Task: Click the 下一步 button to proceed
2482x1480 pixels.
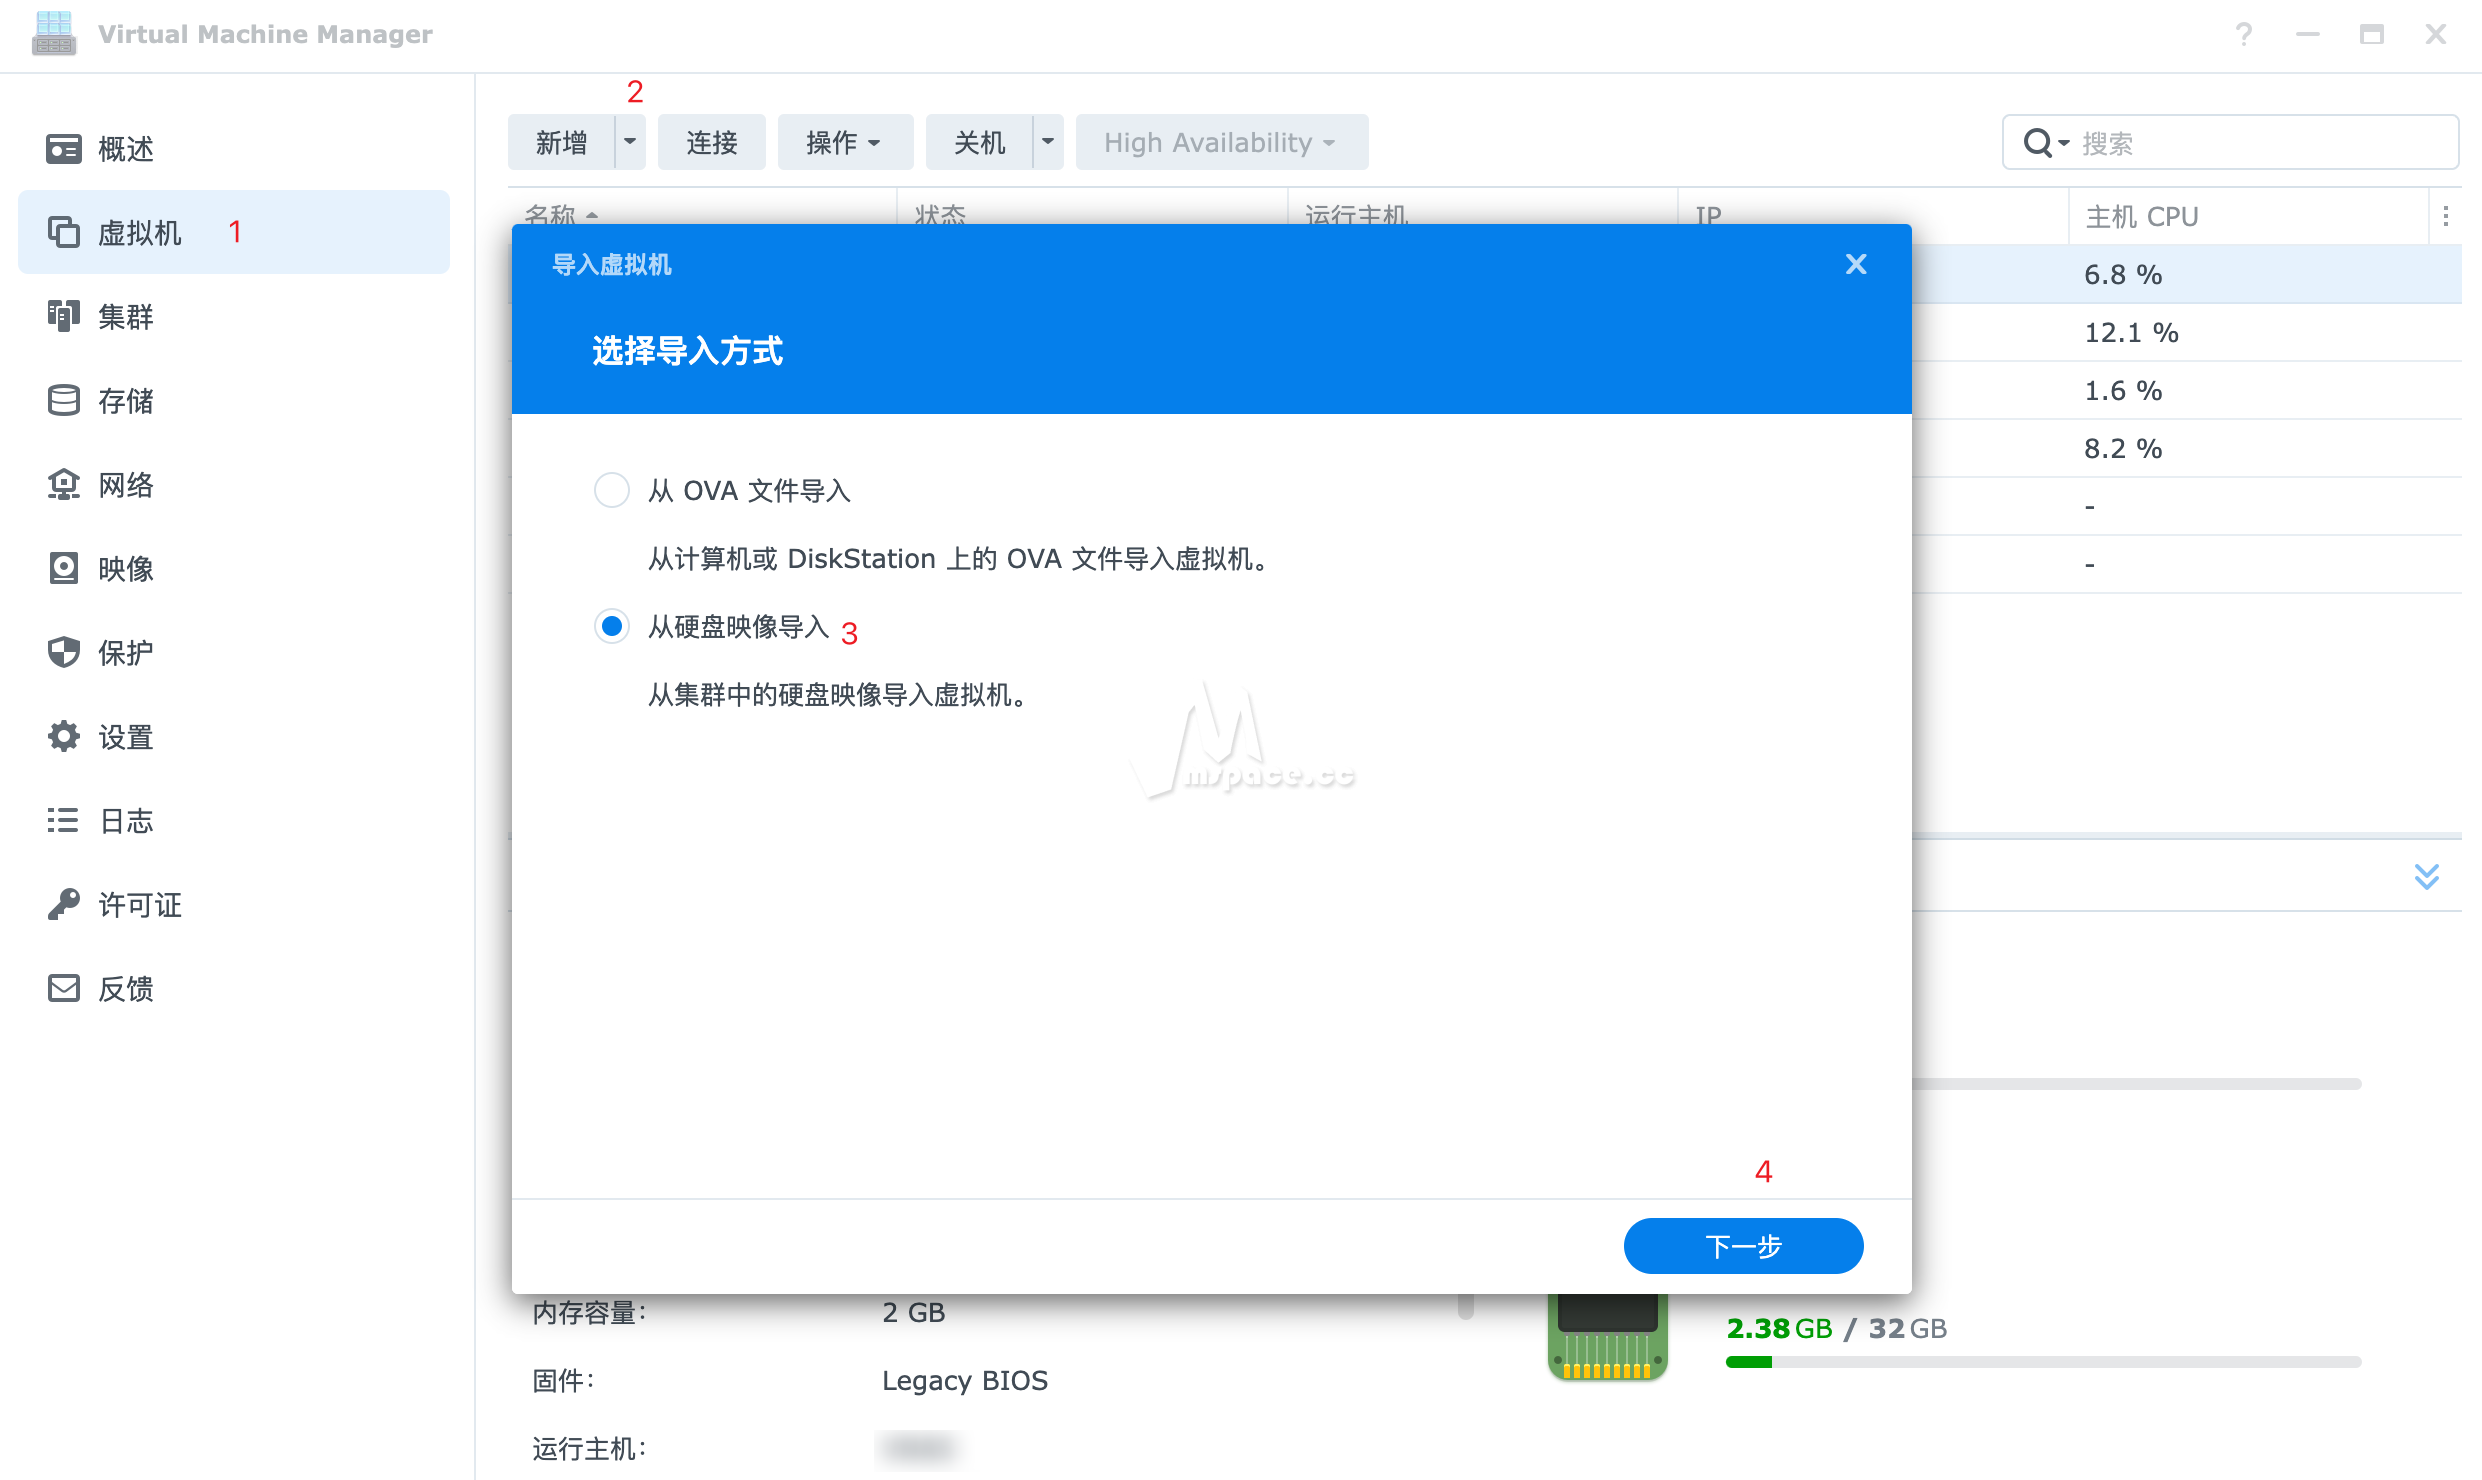Action: [1742, 1246]
